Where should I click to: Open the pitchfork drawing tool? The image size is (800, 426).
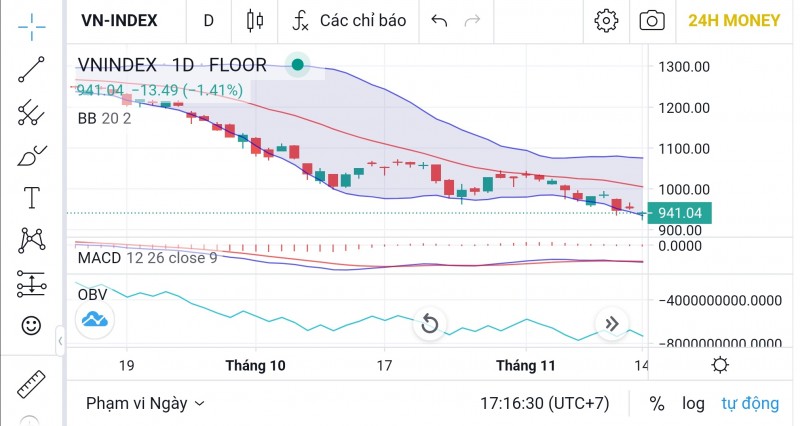[32, 113]
